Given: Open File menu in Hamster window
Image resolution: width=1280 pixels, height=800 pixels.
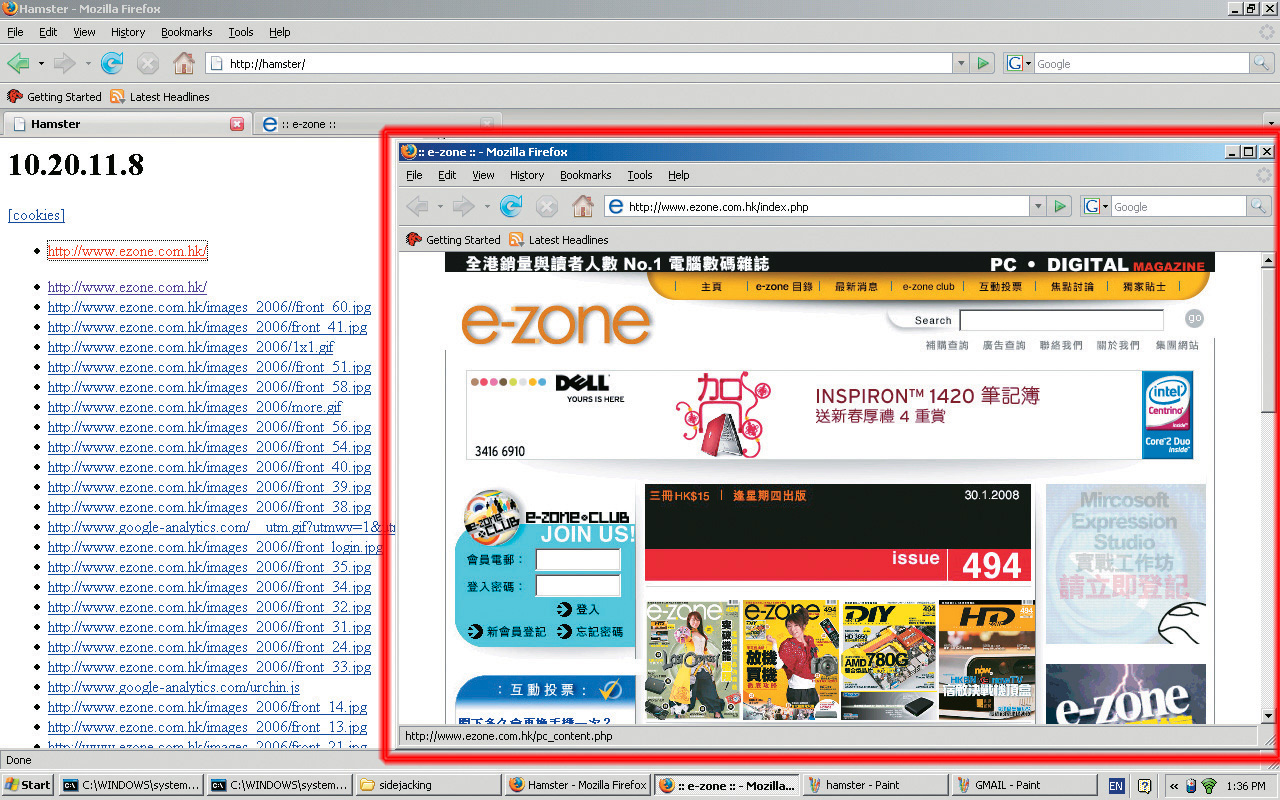Looking at the screenshot, I should pyautogui.click(x=15, y=32).
